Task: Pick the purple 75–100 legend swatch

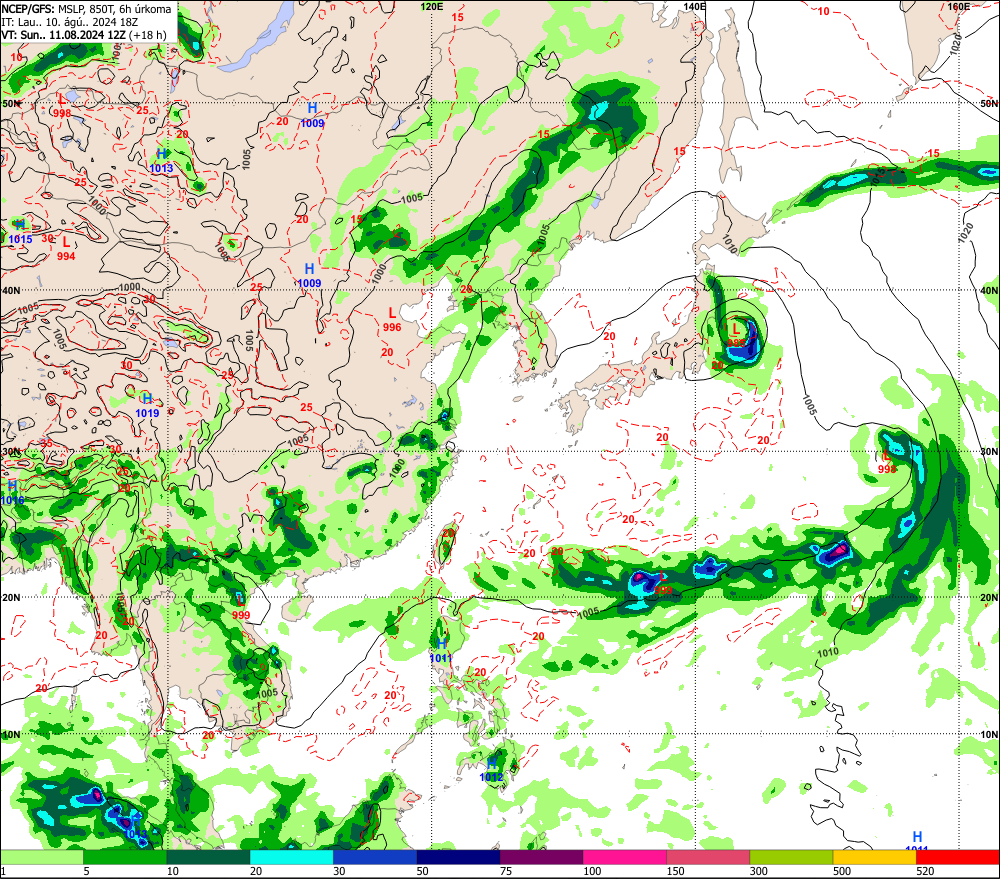Action: point(541,857)
